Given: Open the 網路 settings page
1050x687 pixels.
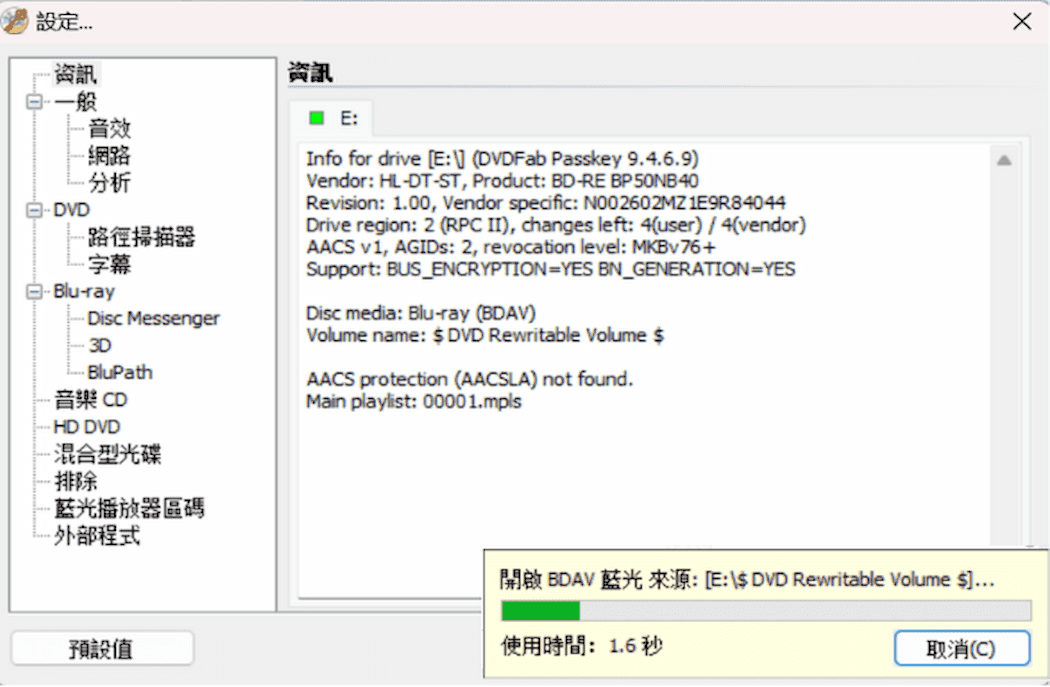Looking at the screenshot, I should click(x=109, y=156).
